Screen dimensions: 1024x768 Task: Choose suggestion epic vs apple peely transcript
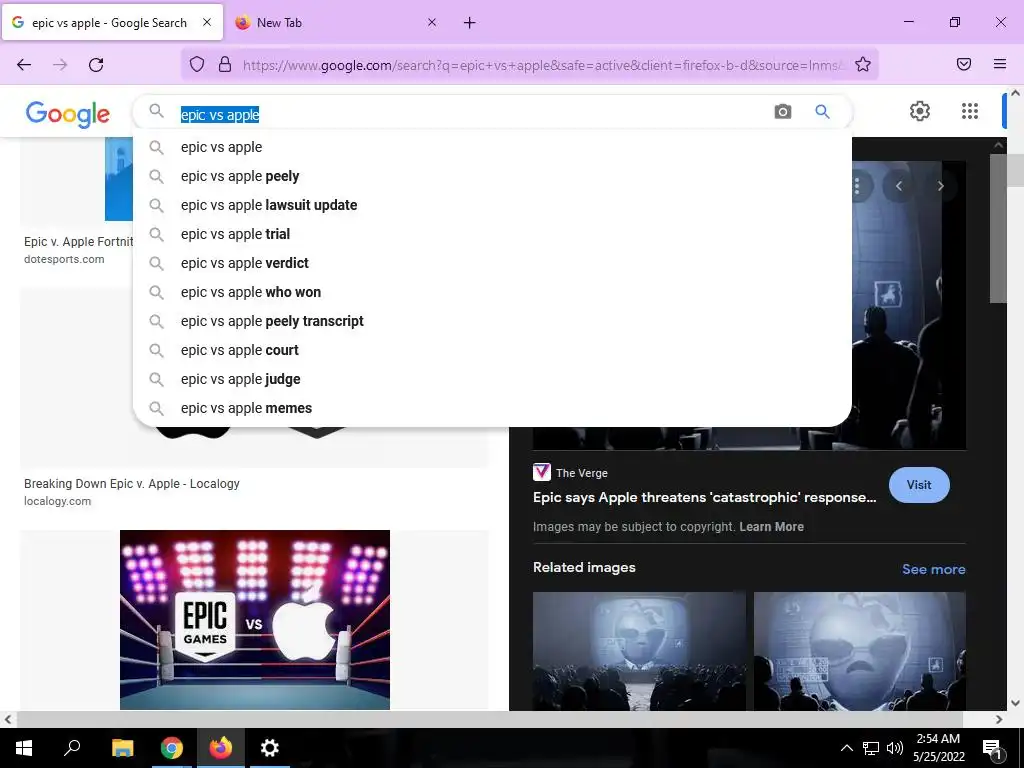point(492,321)
